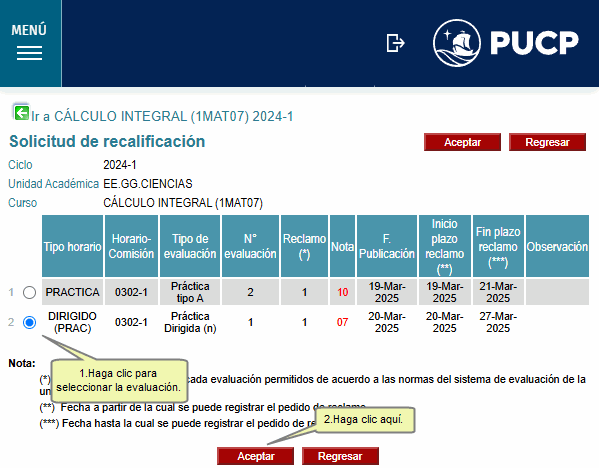The image size is (599, 468).
Task: Click the top Regresar button
Action: 547,142
